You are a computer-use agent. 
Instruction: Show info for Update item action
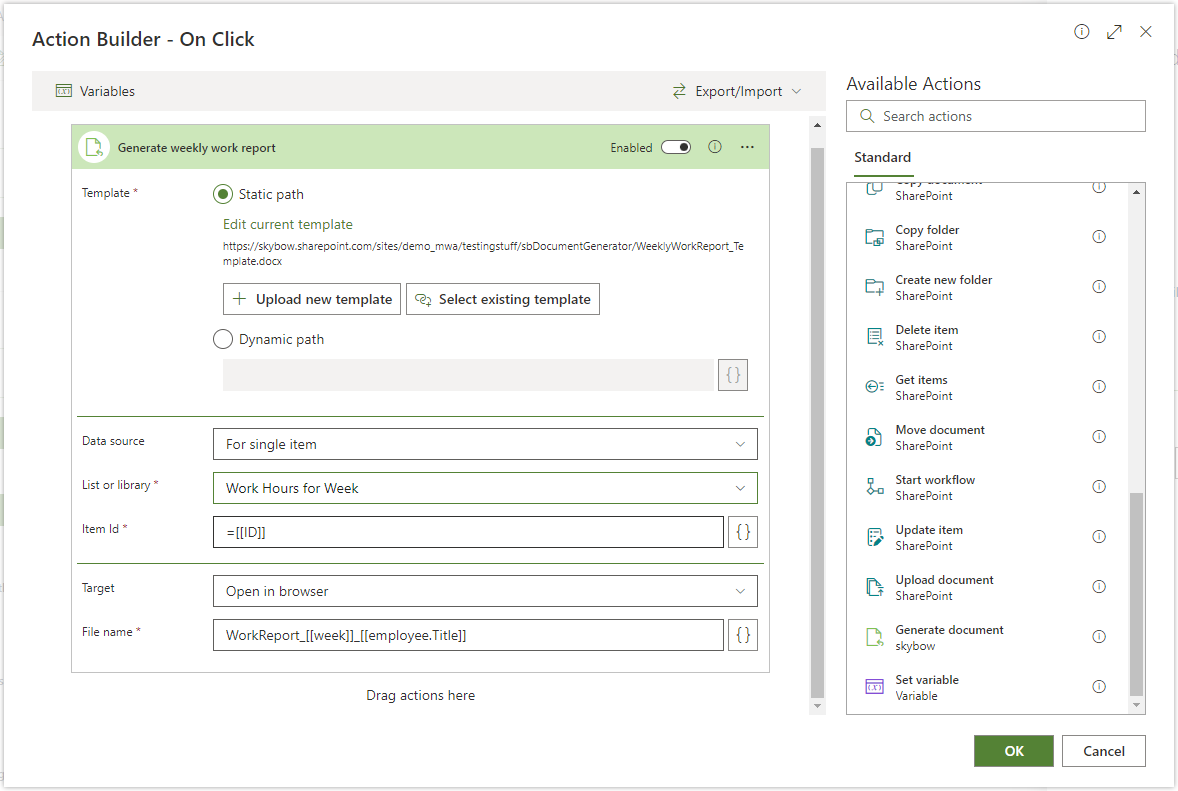(x=1099, y=536)
